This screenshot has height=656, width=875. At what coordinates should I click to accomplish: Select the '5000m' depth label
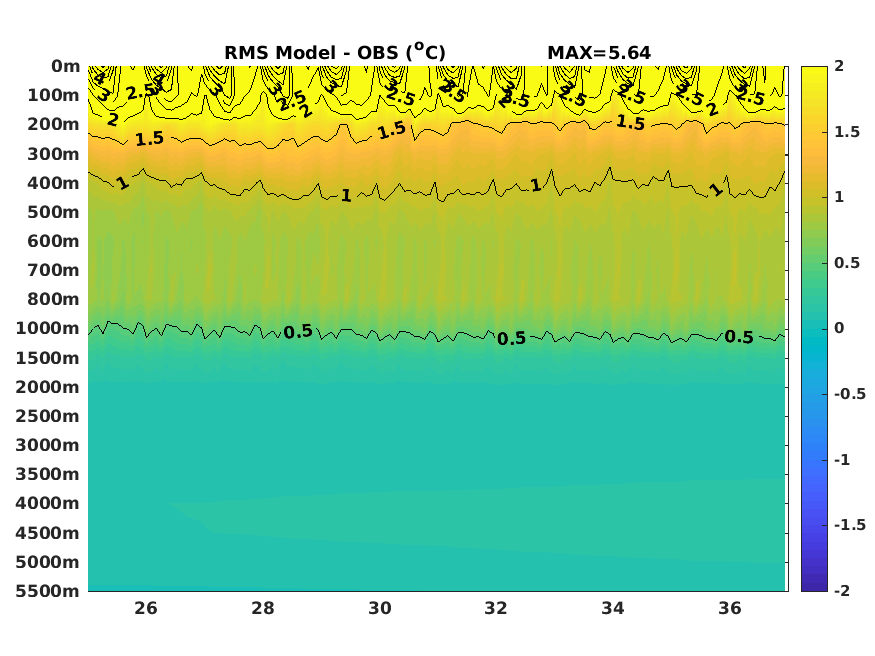(48, 562)
